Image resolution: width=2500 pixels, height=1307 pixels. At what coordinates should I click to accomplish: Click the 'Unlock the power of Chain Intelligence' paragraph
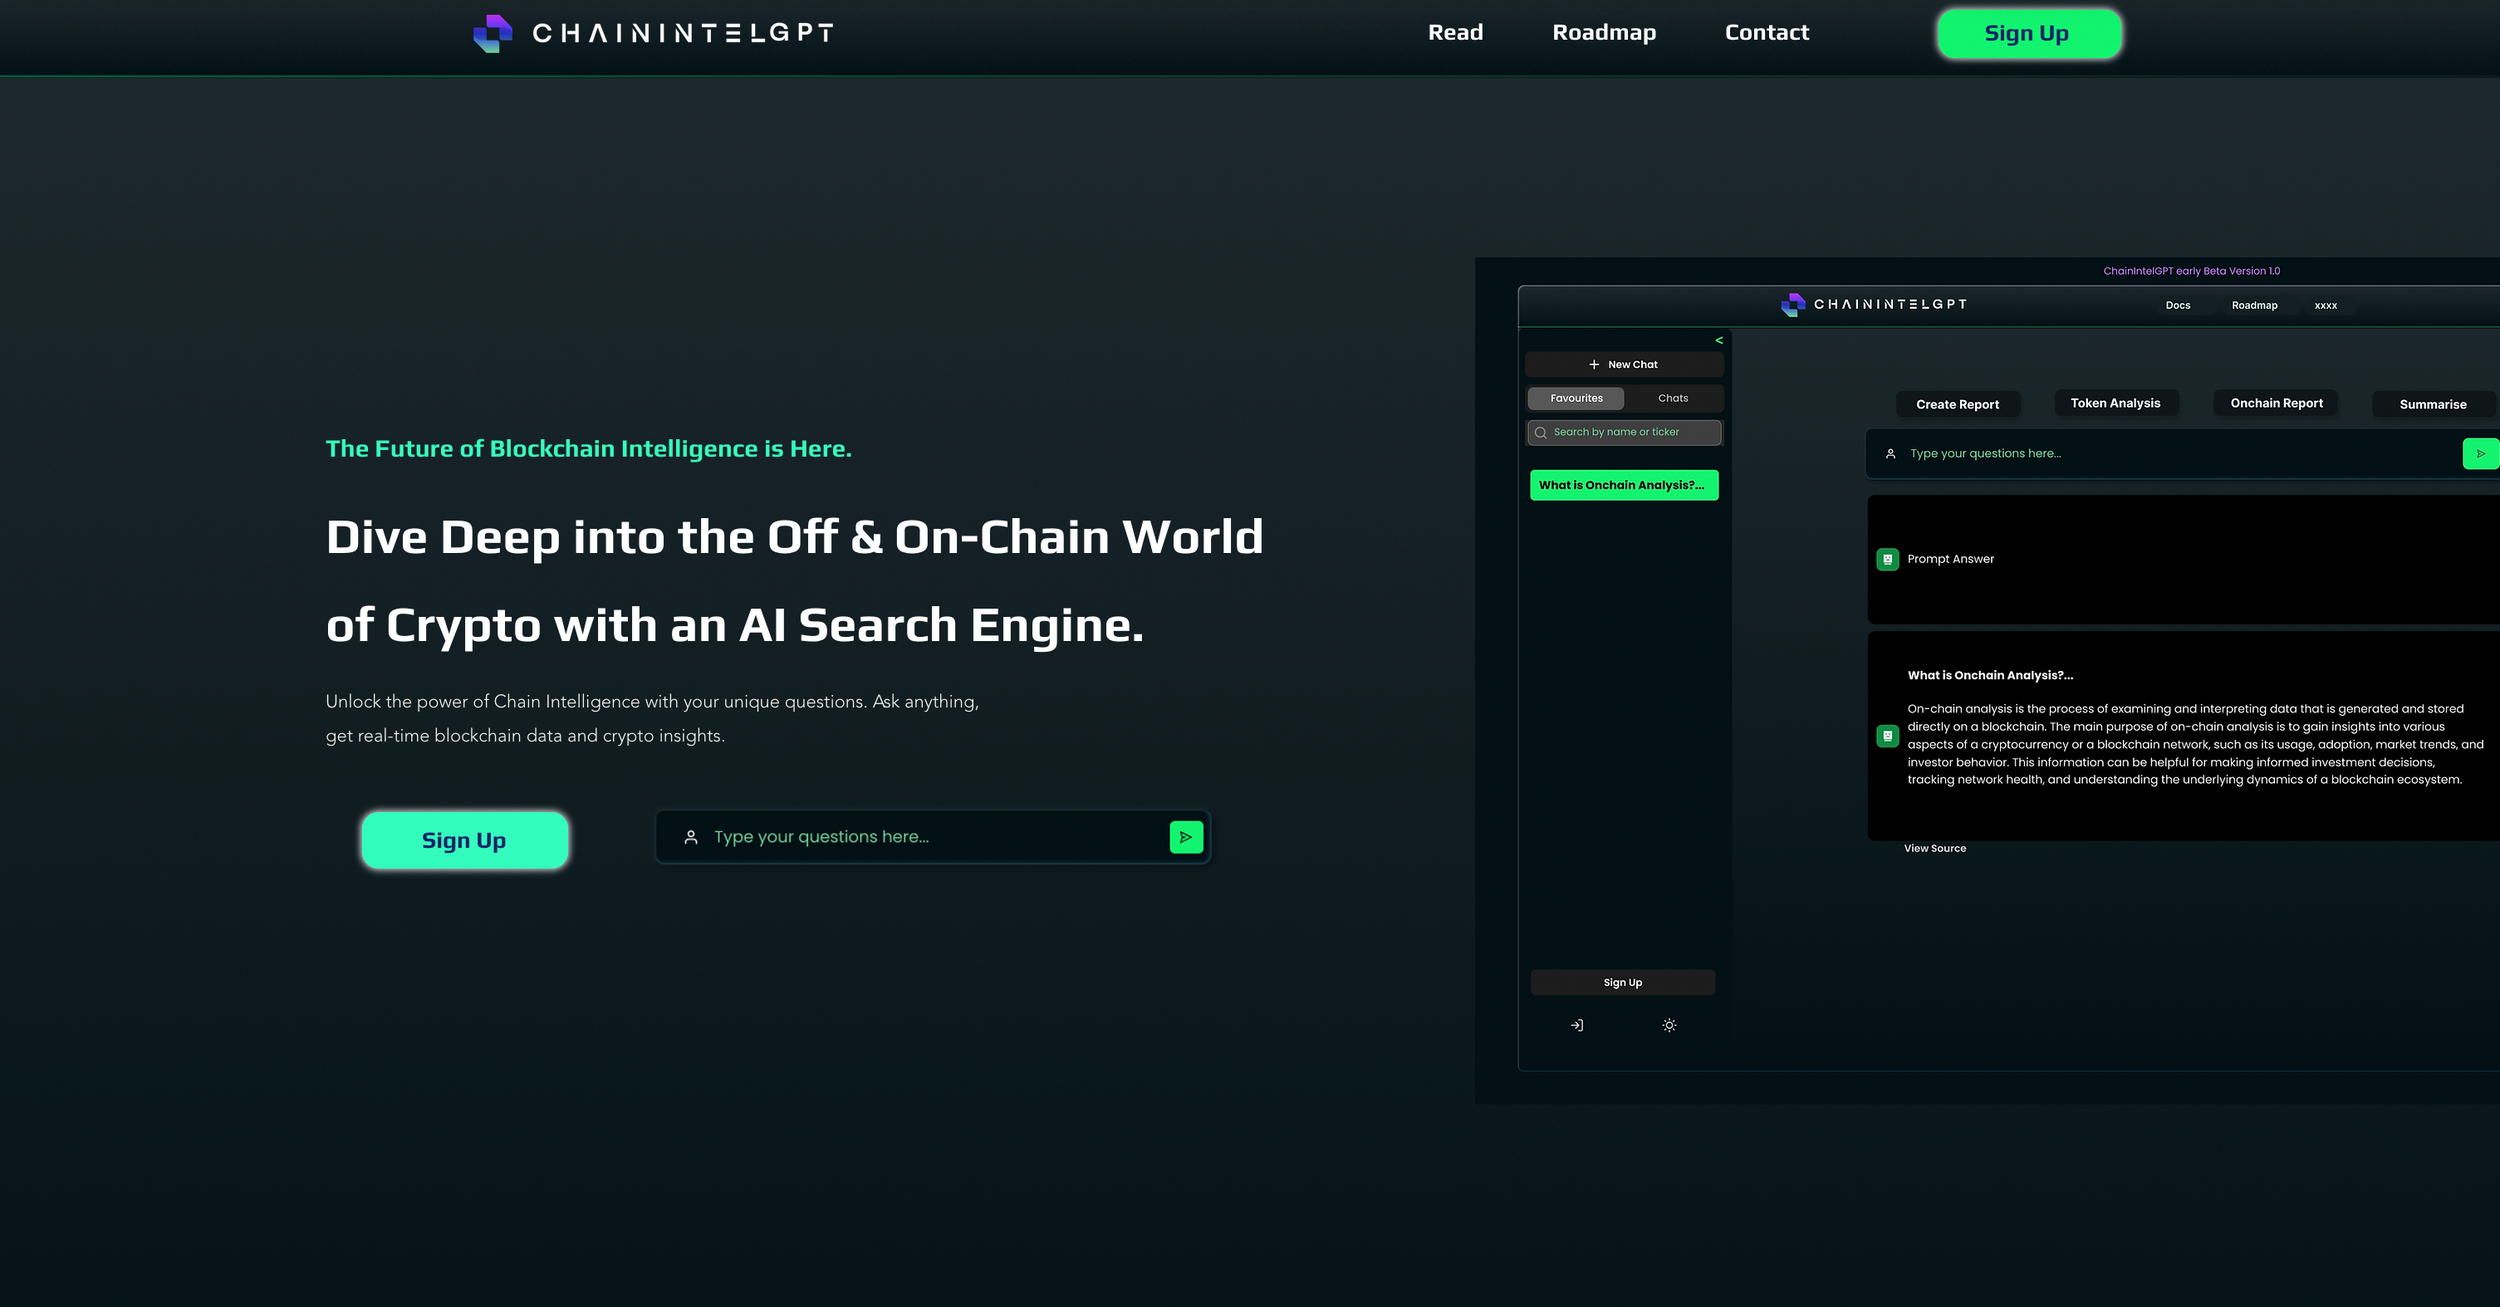tap(652, 719)
